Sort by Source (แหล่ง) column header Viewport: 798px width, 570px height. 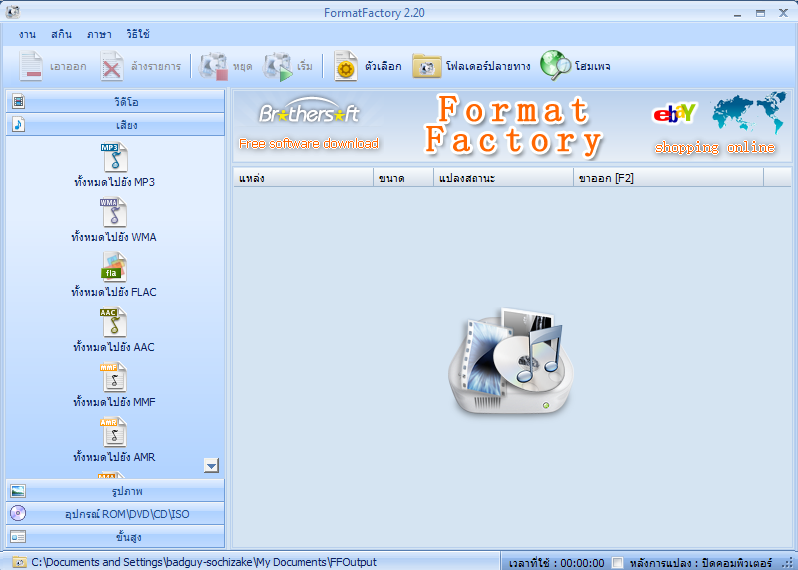(x=303, y=178)
